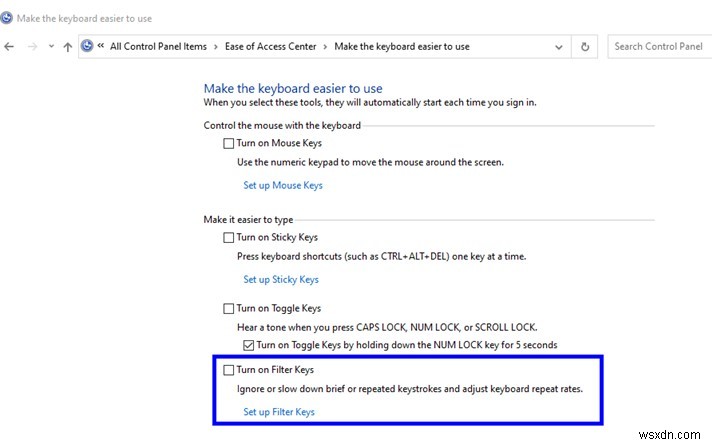Select Make the keyboard easier breadcrumb
This screenshot has width=712, height=445.
tap(402, 46)
